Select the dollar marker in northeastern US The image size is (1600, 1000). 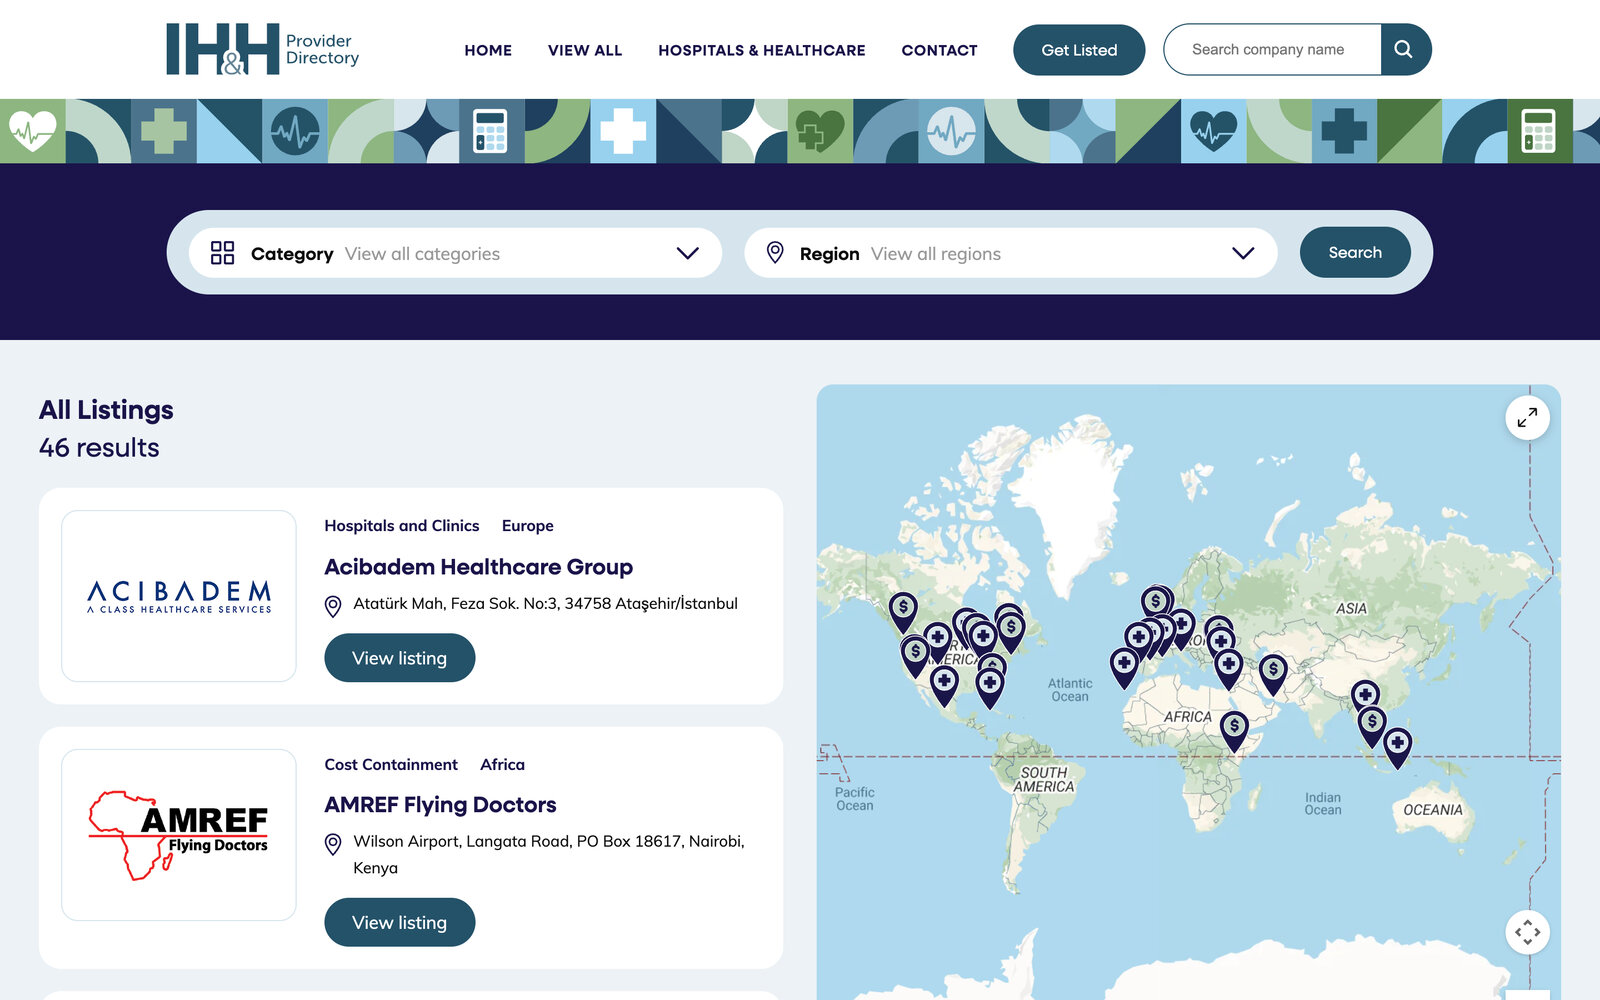1011,632
